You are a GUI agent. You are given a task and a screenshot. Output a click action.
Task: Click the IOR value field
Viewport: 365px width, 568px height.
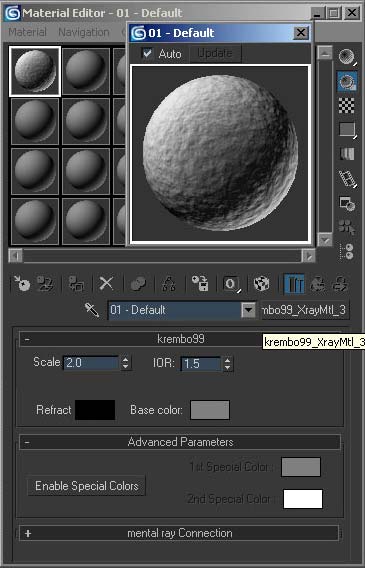pyautogui.click(x=201, y=363)
